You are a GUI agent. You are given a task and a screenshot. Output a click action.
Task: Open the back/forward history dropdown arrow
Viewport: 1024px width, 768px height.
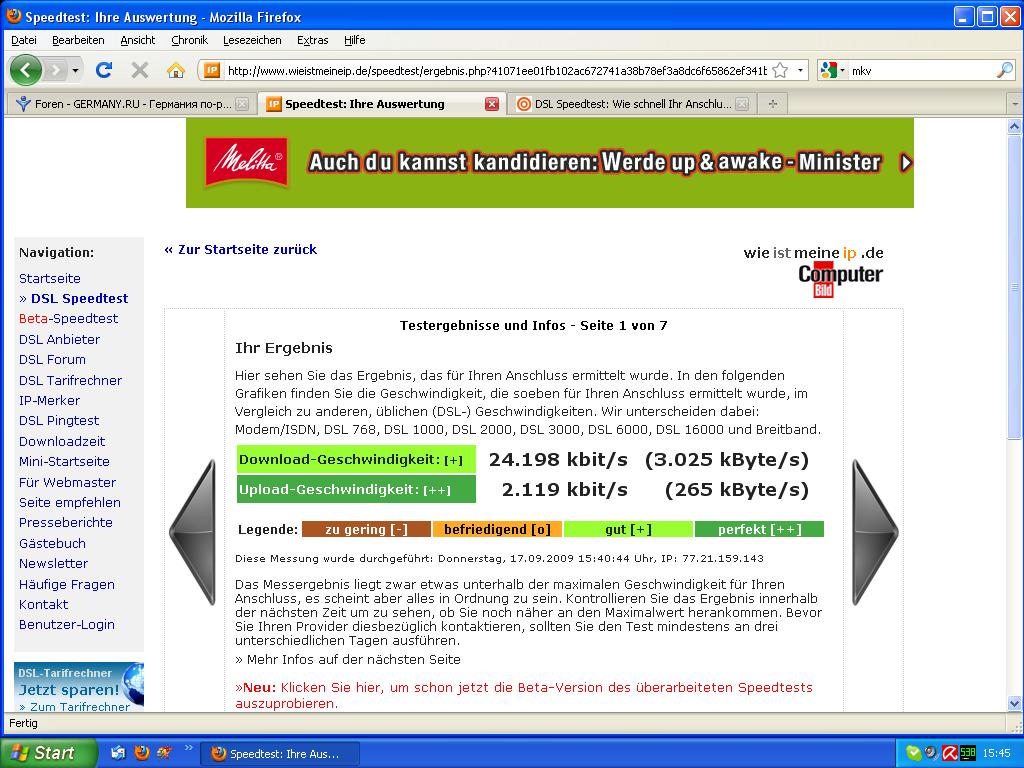coord(75,70)
